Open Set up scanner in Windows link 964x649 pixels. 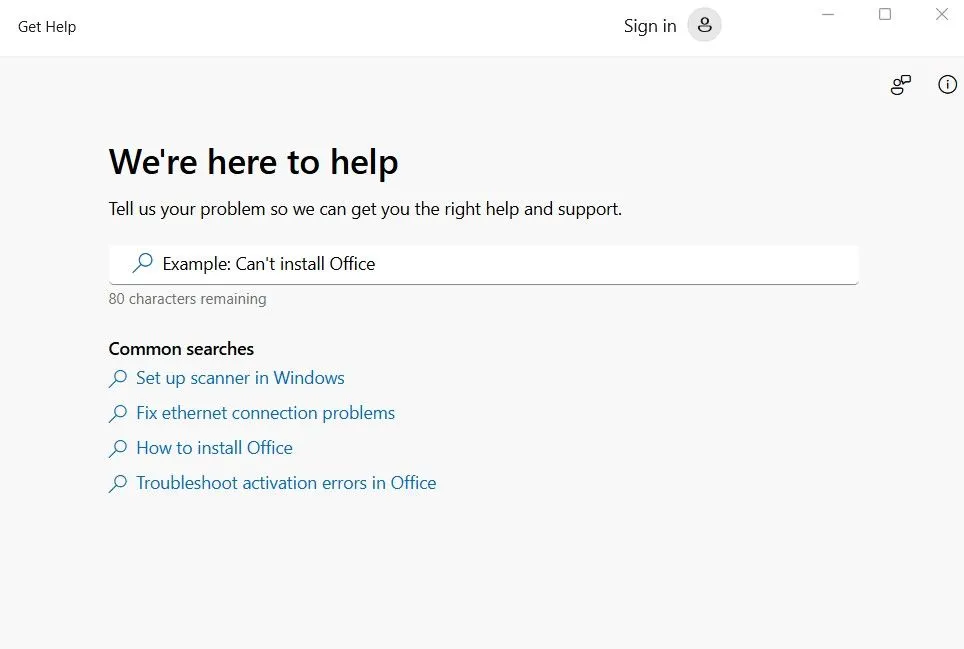point(240,378)
